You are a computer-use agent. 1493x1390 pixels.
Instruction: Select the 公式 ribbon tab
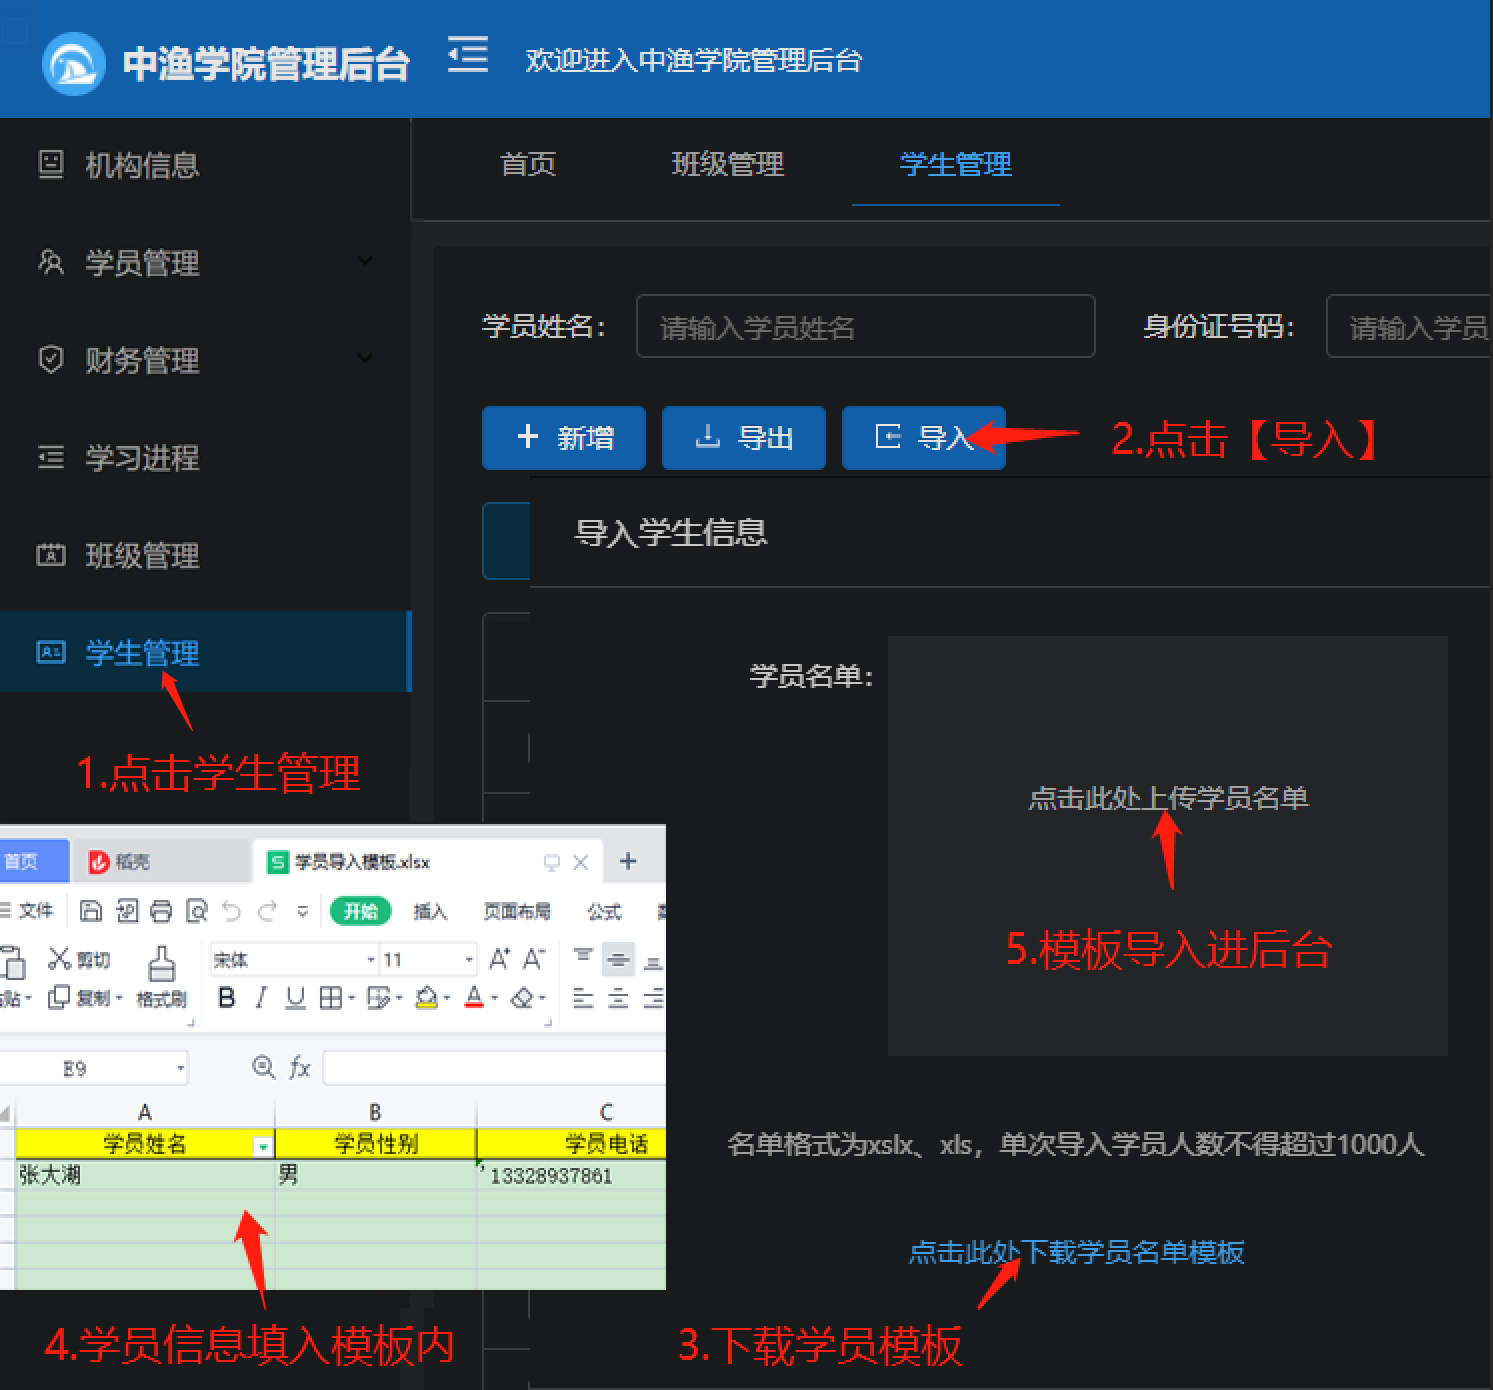pos(604,911)
